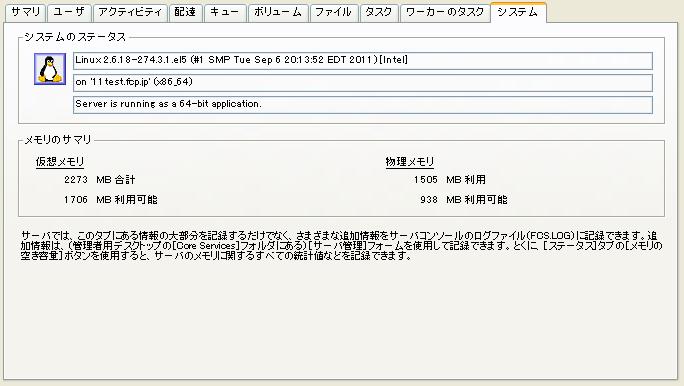684x386 pixels.
Task: Switch to the サマリ tab
Action: tap(26, 12)
